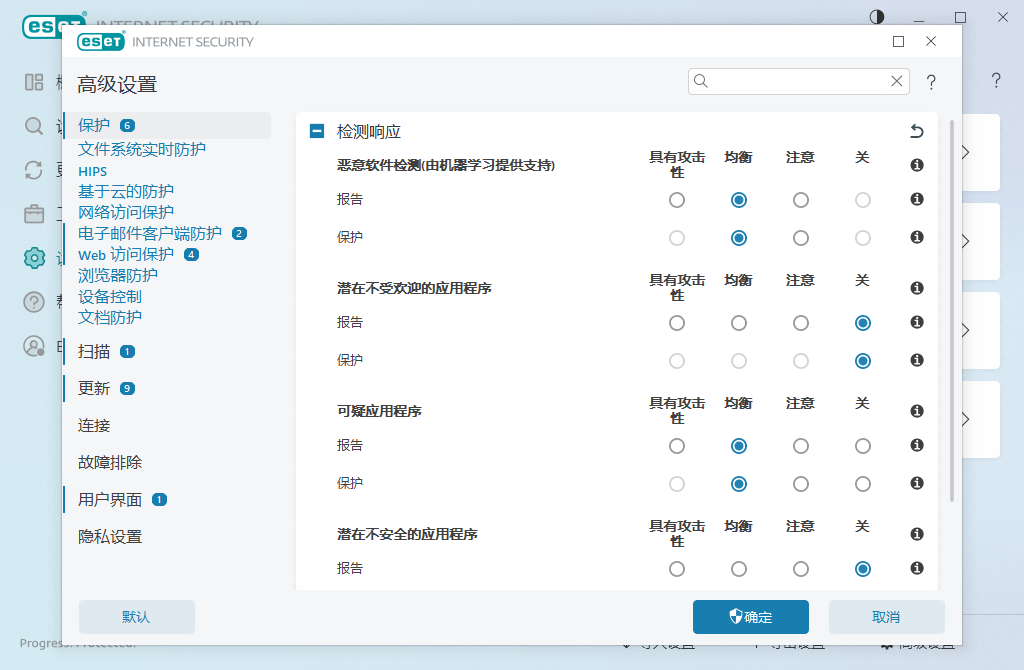Open 电子邮件客户端防护 settings
This screenshot has height=670, width=1024.
pyautogui.click(x=150, y=233)
